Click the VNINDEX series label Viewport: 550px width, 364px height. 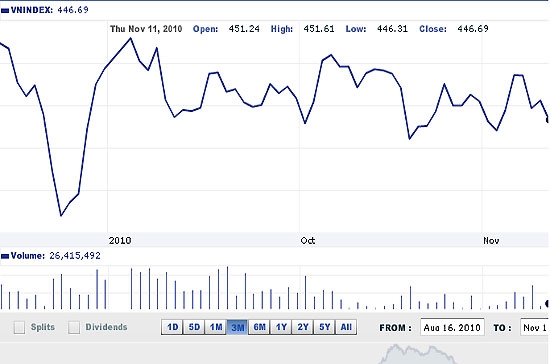pos(32,10)
